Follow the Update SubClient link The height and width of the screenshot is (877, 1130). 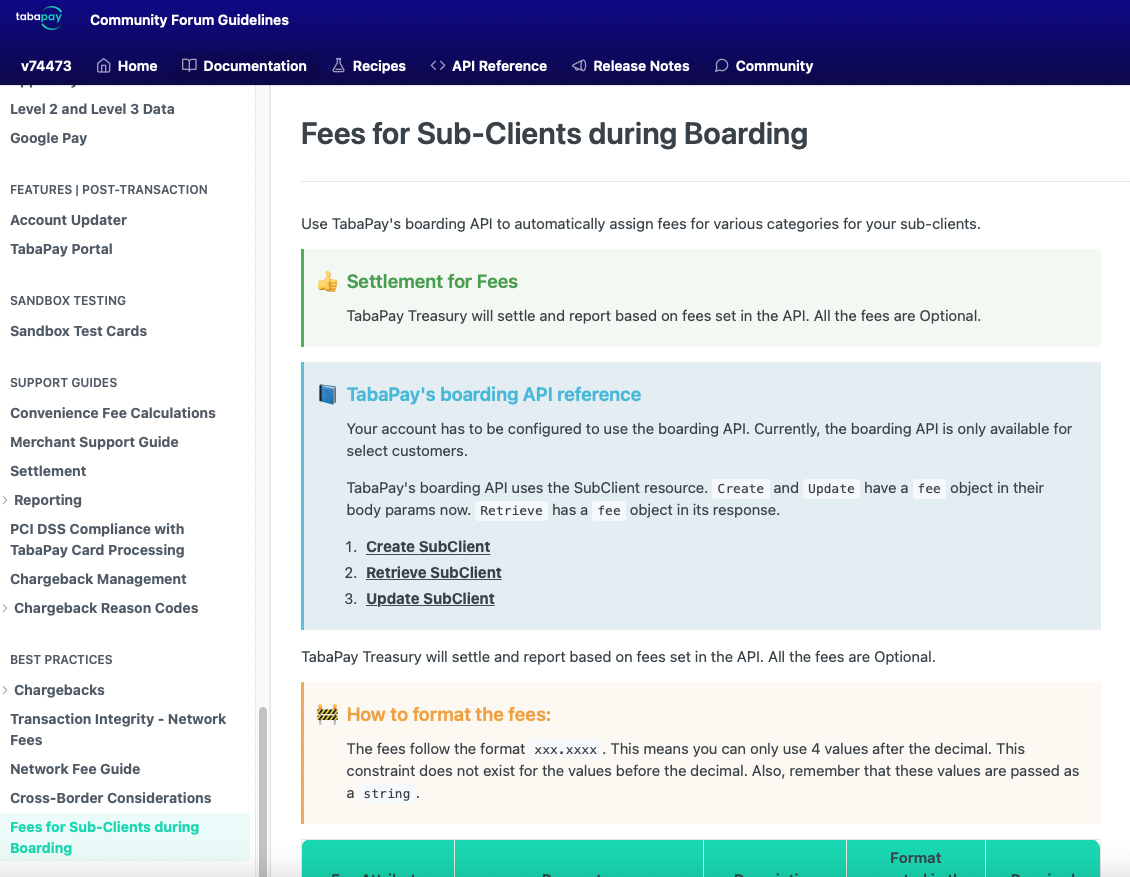coord(430,599)
